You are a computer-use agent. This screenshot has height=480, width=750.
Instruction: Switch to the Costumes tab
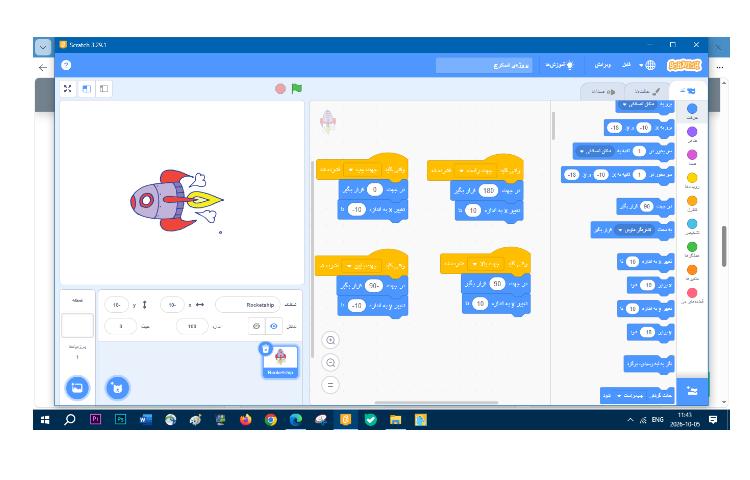(648, 91)
